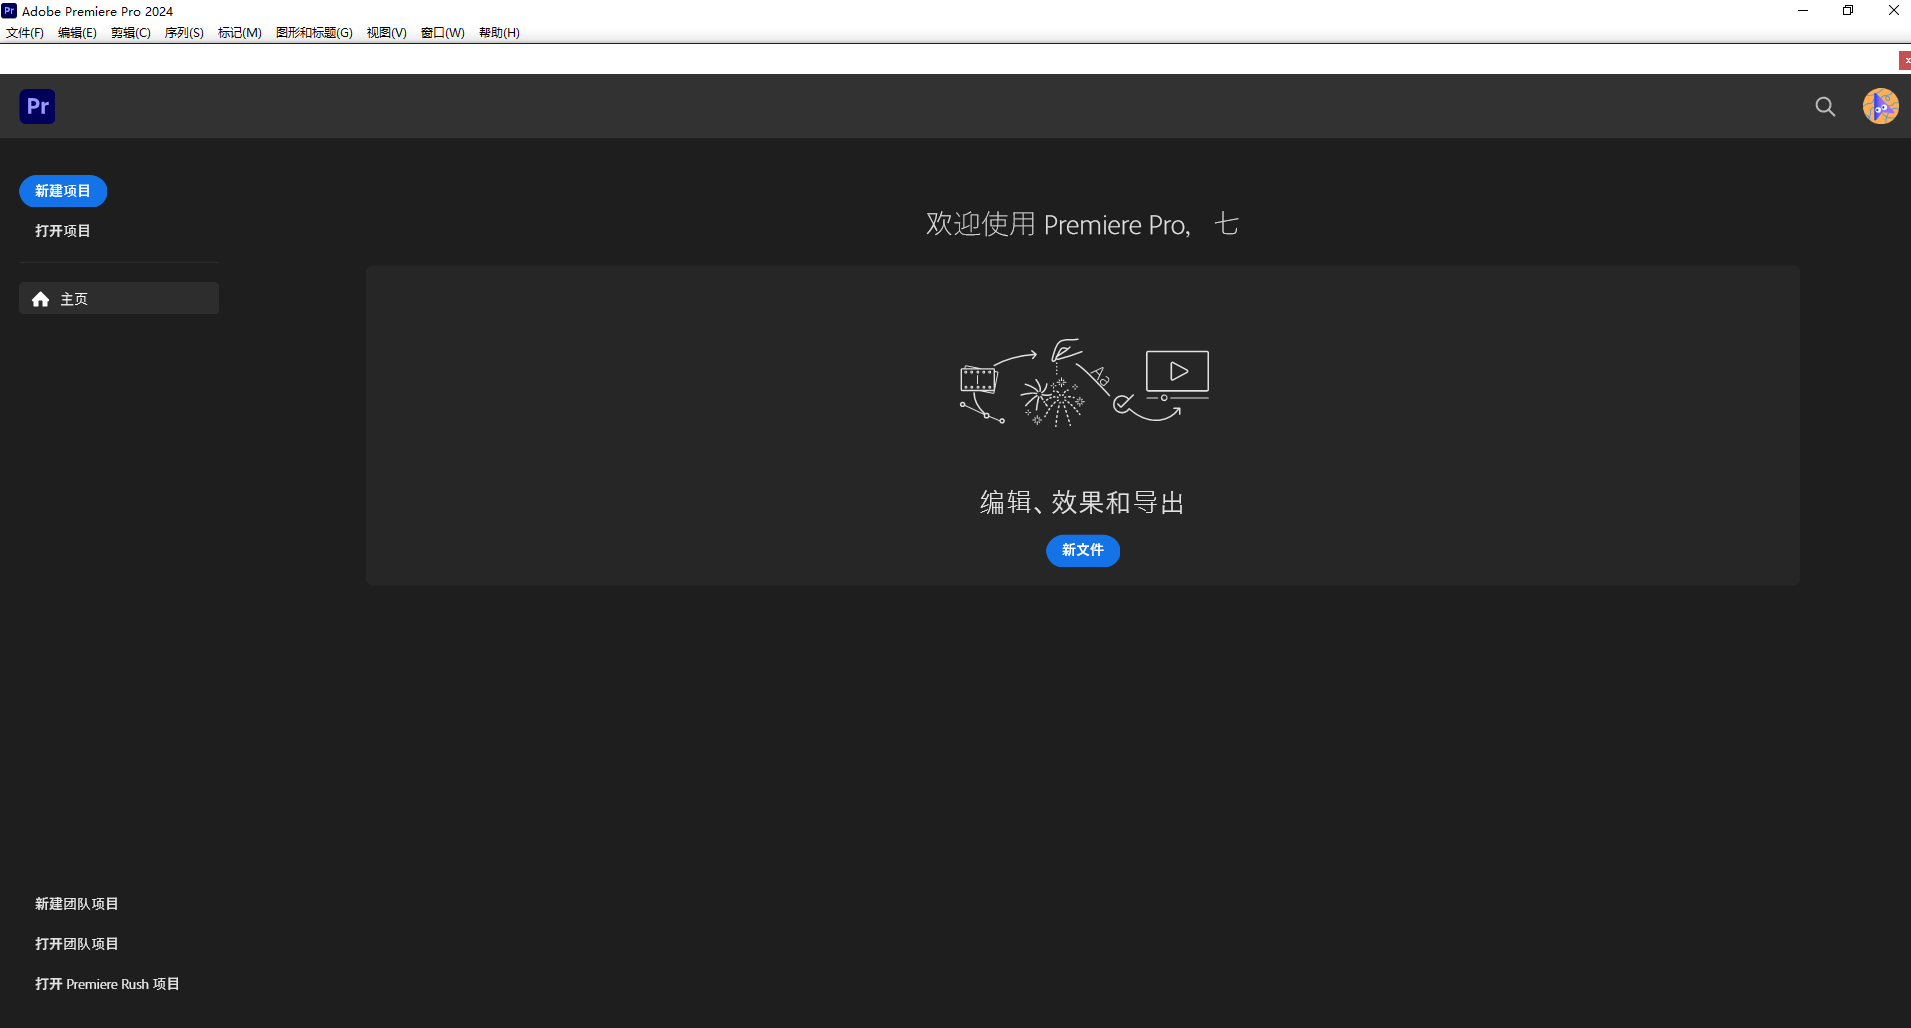Open the 序列 menu
Viewport: 1911px width, 1028px height.
click(183, 32)
